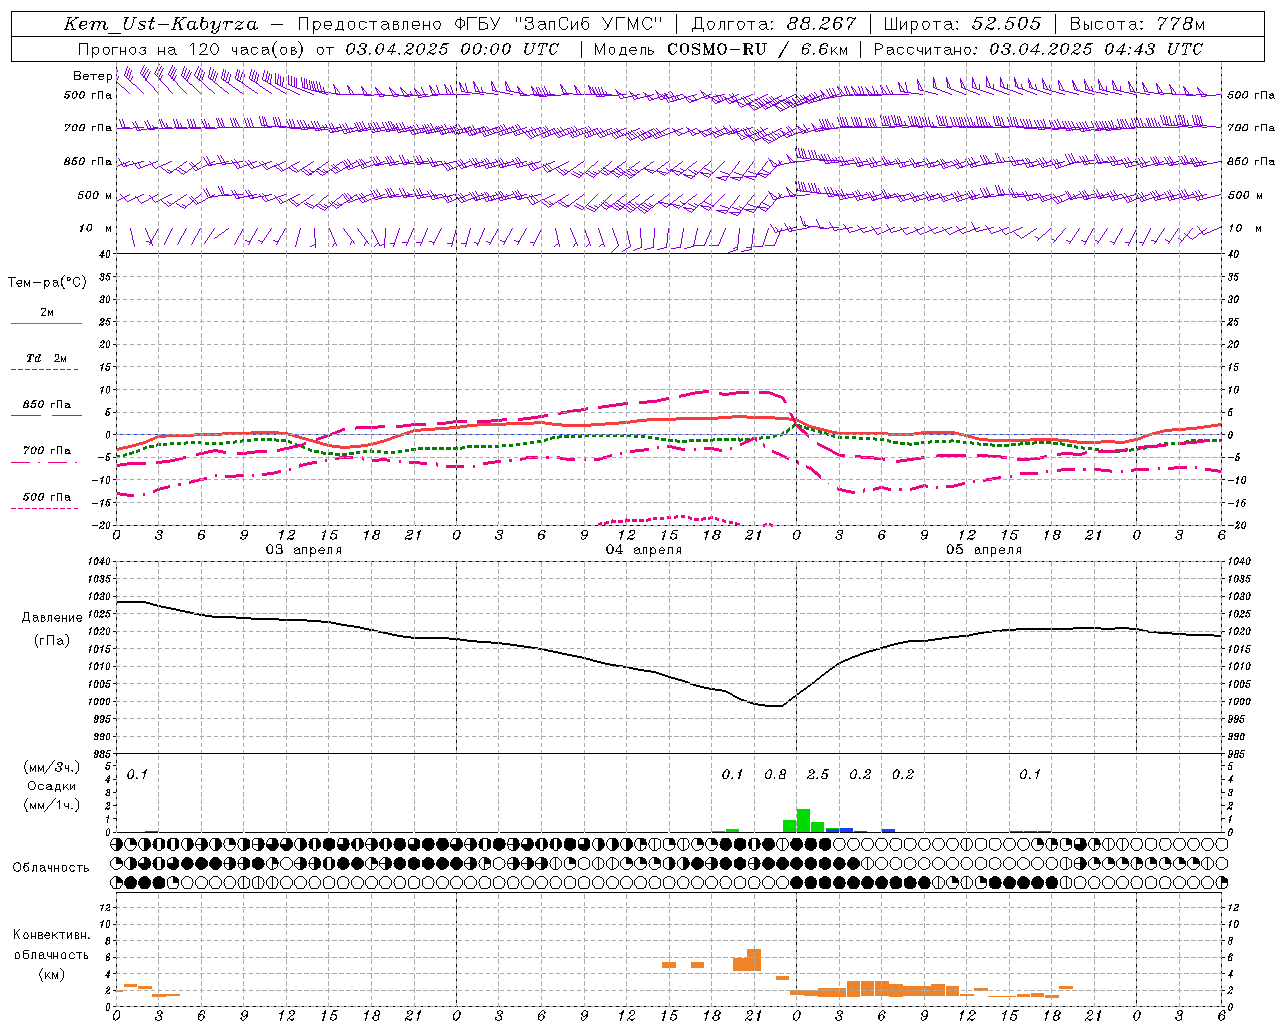Screen dimensions: 1280x1024
Task: Click the tallest orange convective cloud bar
Action: tap(754, 960)
